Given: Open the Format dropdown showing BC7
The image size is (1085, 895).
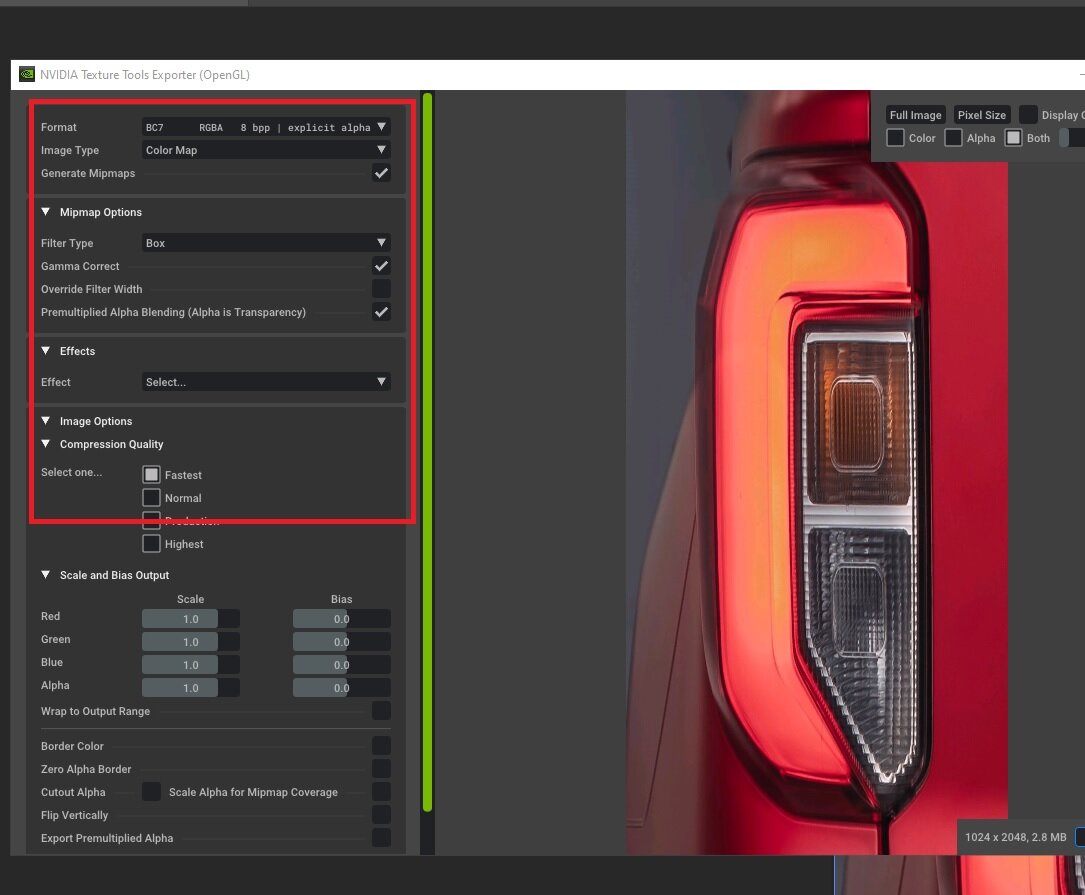Looking at the screenshot, I should (x=266, y=127).
